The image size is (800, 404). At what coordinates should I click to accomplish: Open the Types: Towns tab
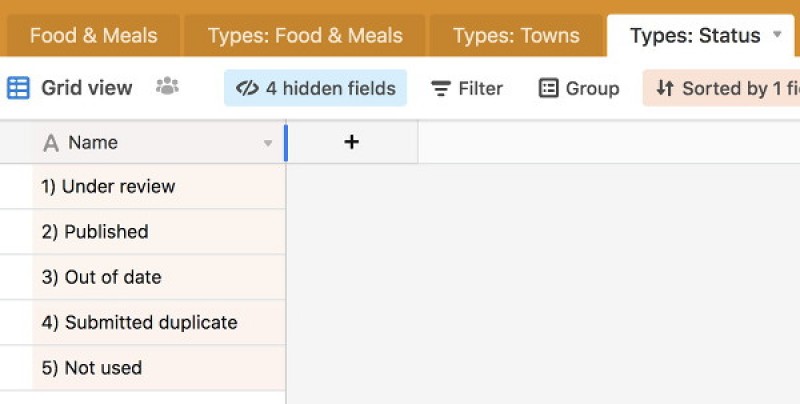coord(516,36)
